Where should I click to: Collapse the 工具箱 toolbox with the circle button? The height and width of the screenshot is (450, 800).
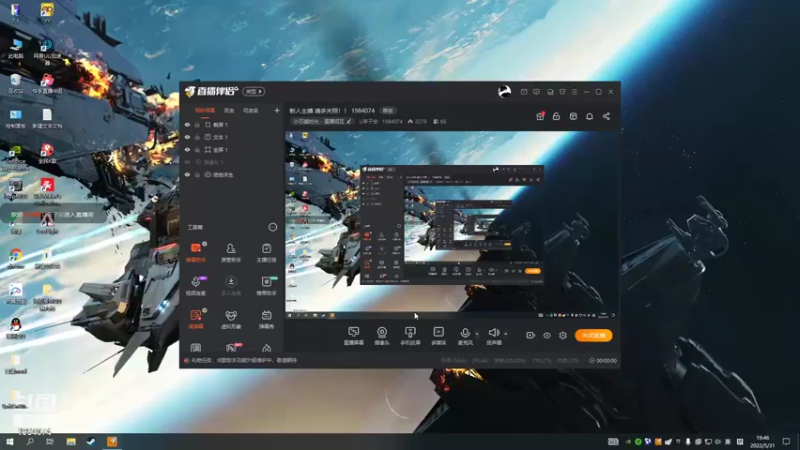(273, 227)
